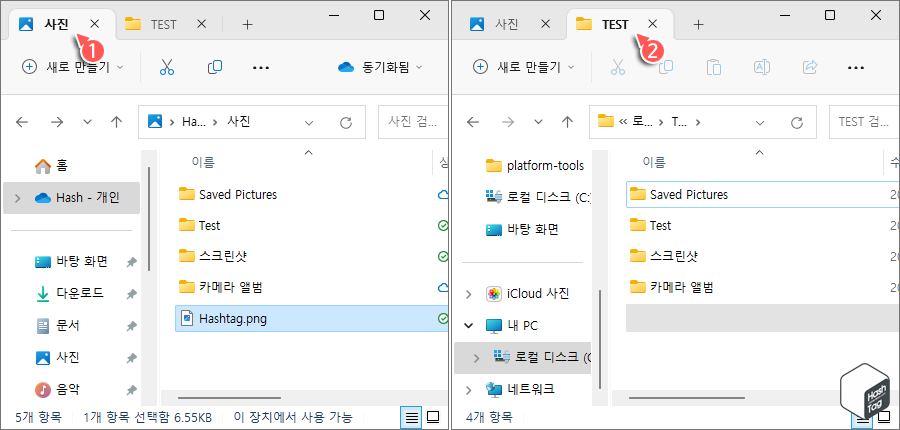Go up one level in right window
The width and height of the screenshot is (900, 430).
pyautogui.click(x=568, y=122)
